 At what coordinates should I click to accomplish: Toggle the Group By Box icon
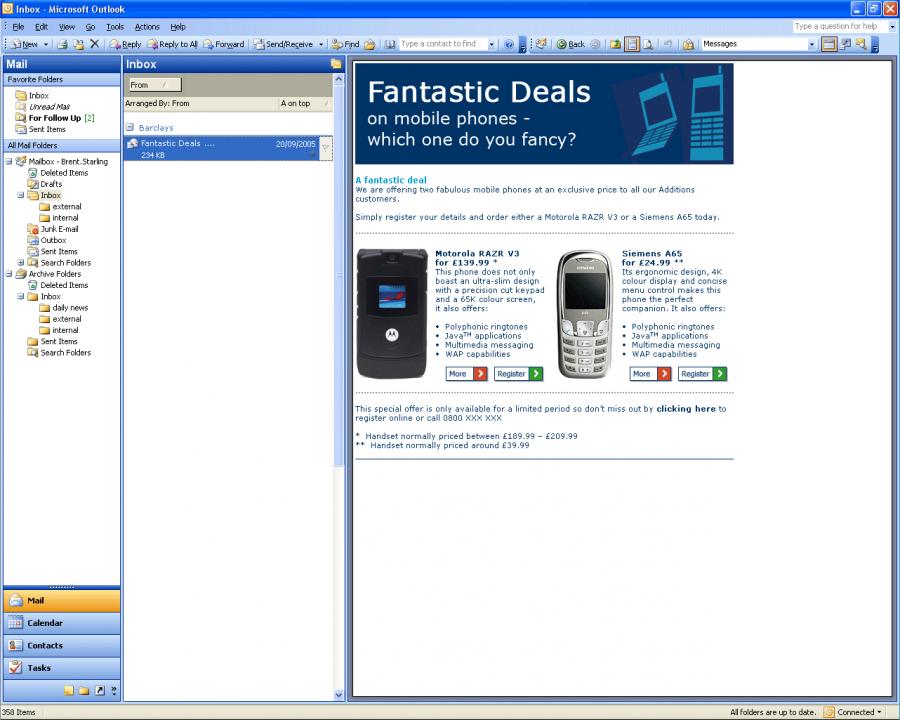click(x=829, y=44)
